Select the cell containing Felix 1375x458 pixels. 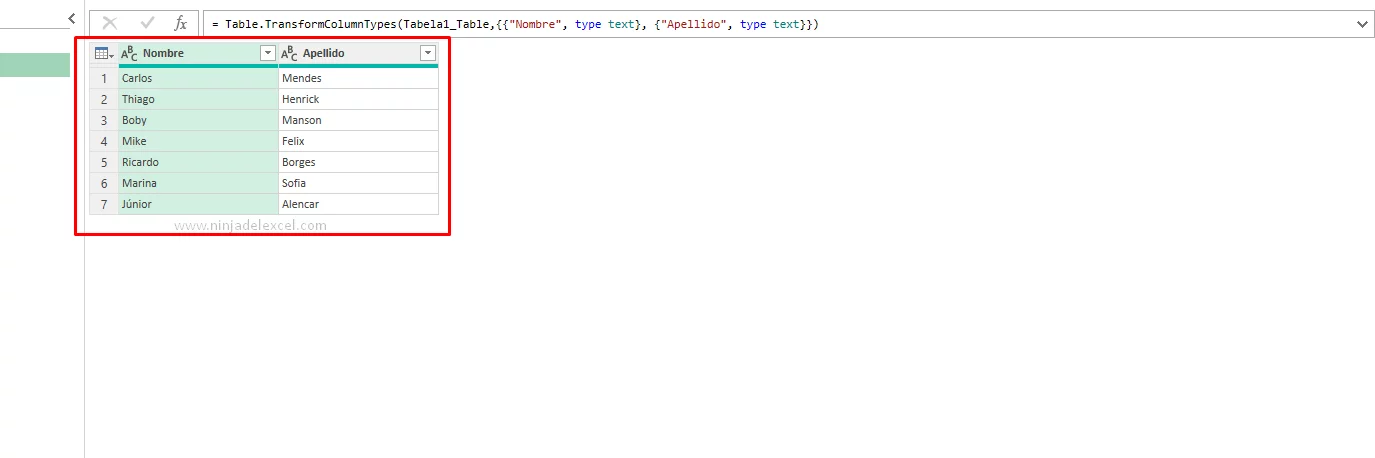tap(358, 141)
